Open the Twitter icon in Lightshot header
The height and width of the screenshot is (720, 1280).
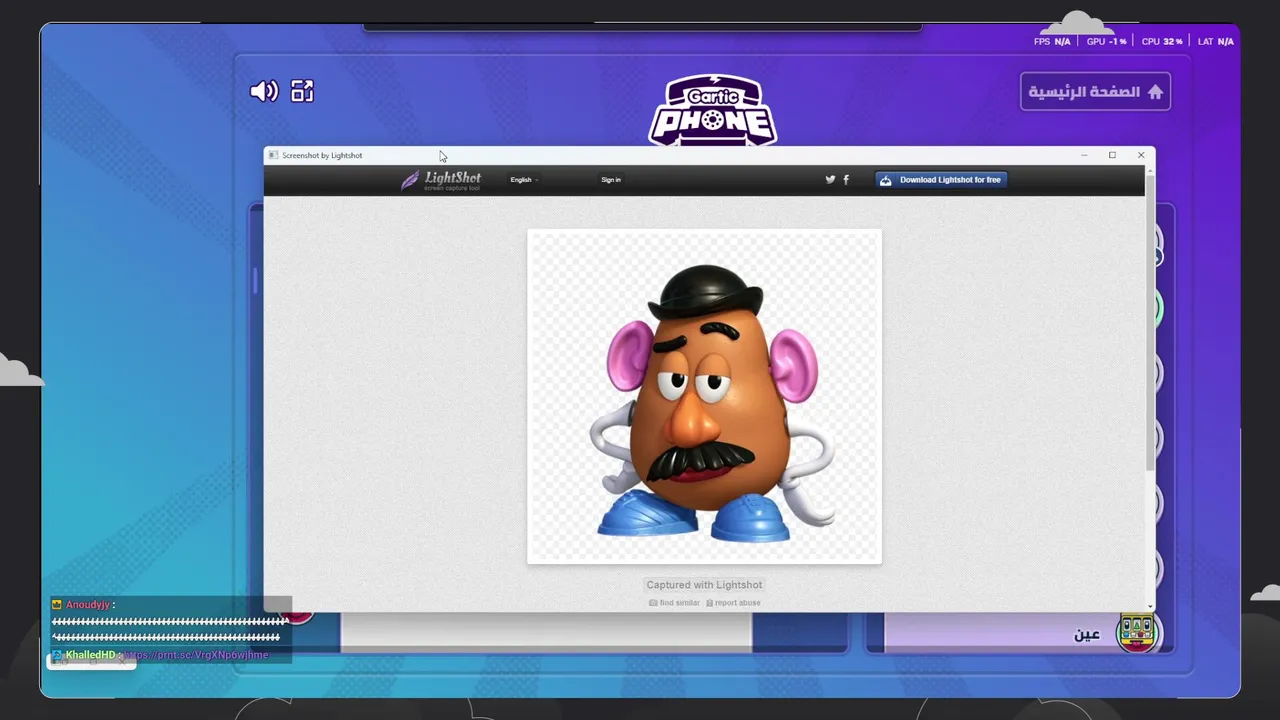(830, 180)
